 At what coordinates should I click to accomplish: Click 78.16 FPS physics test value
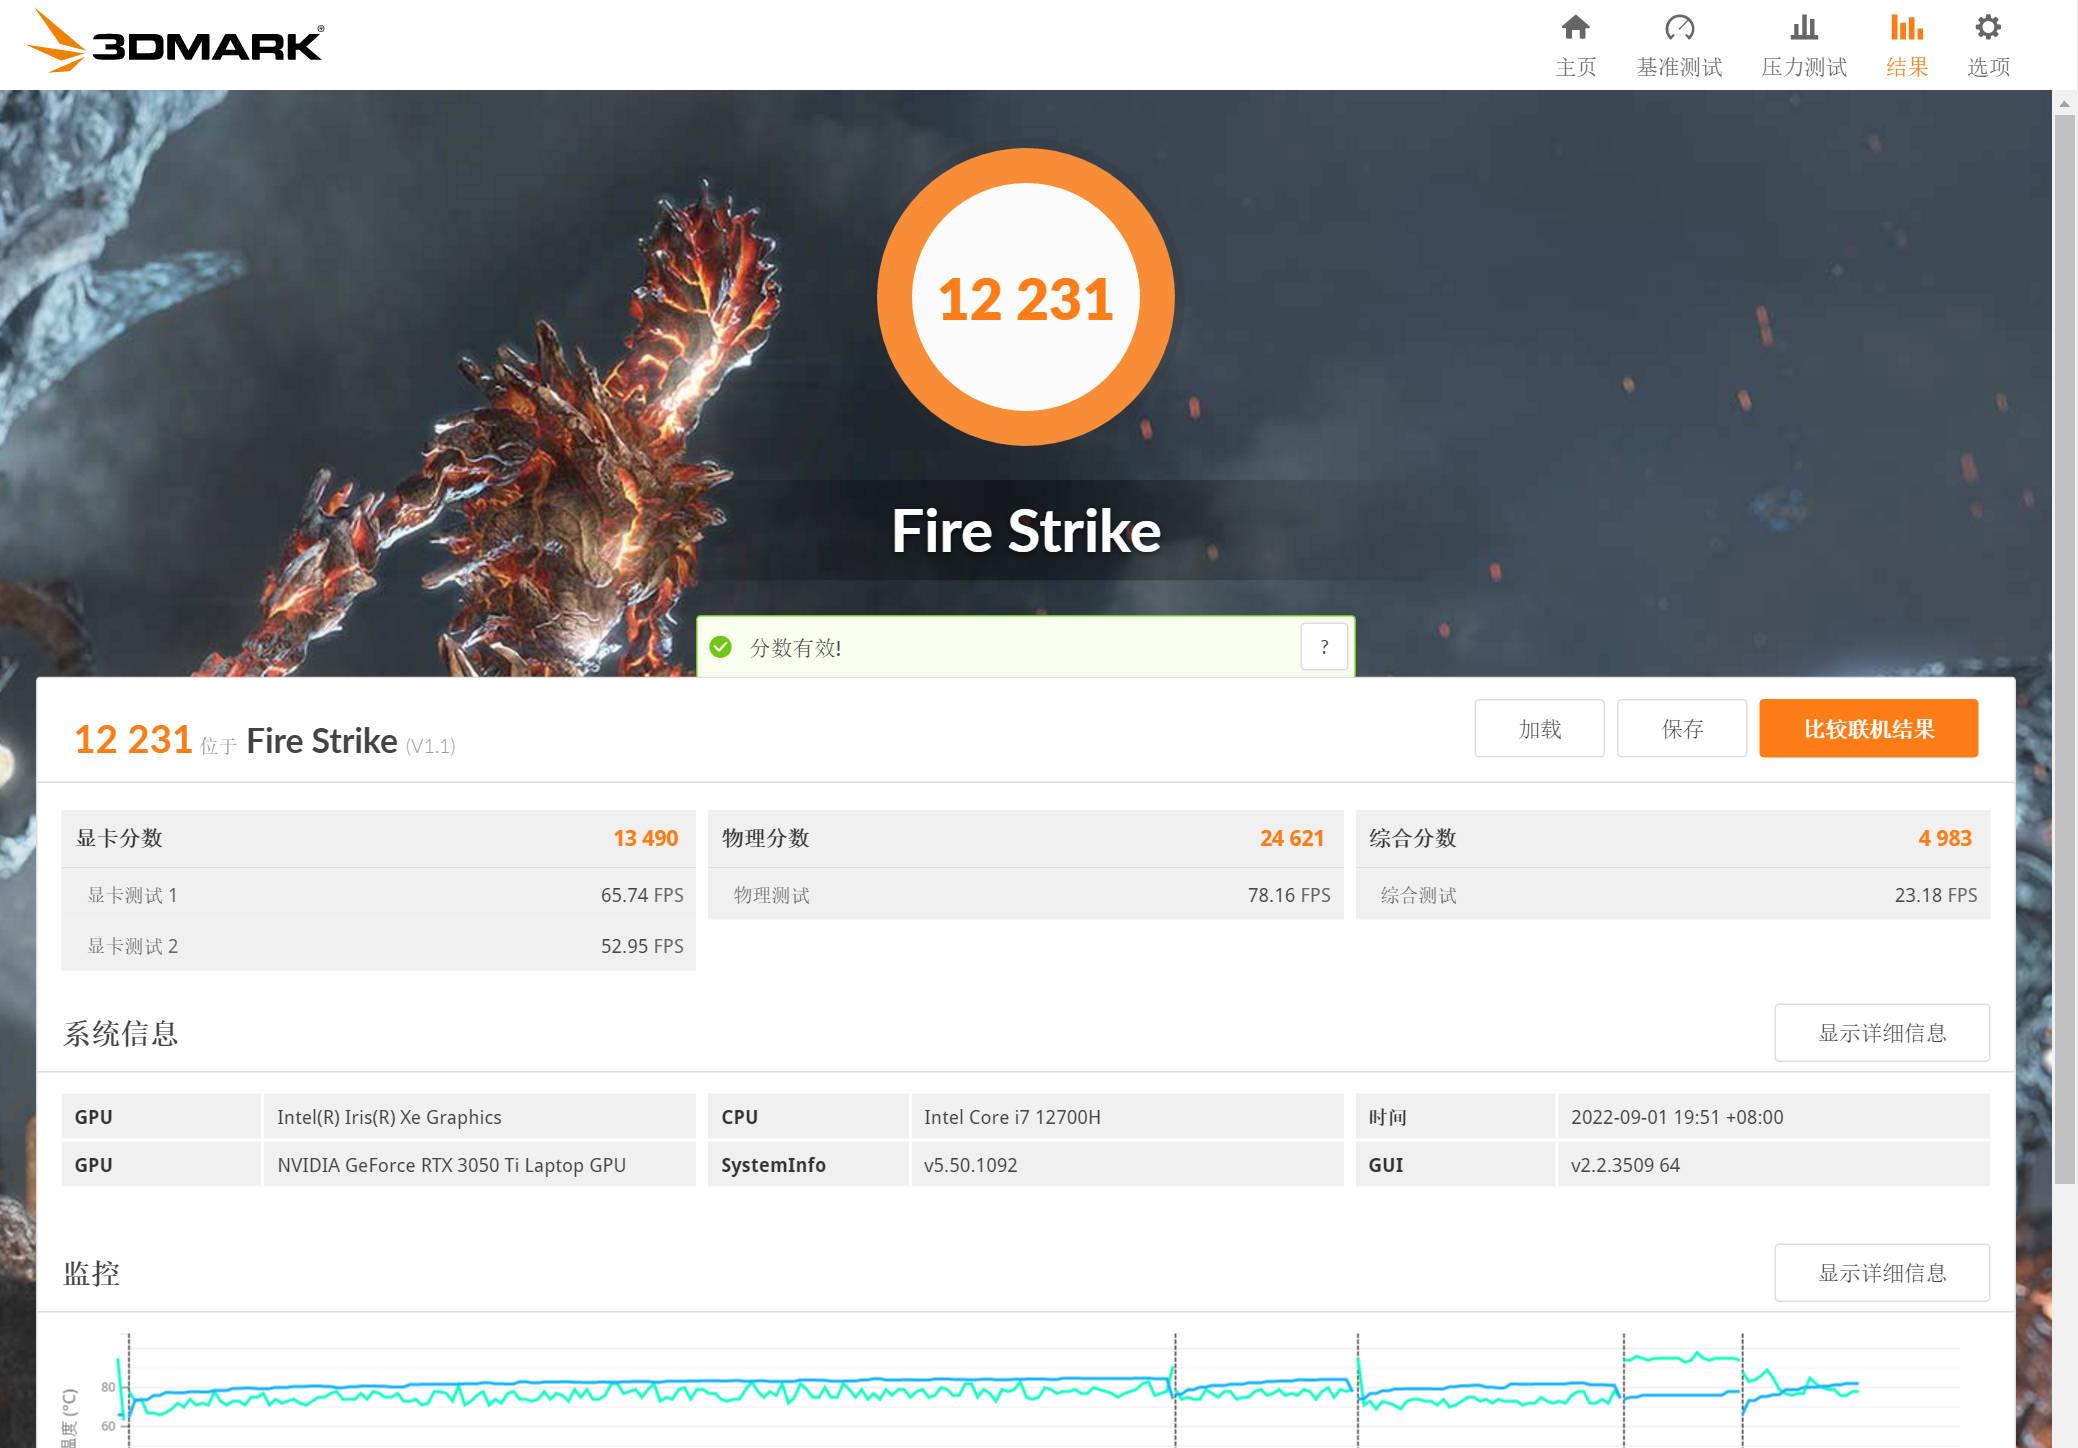pos(1289,895)
